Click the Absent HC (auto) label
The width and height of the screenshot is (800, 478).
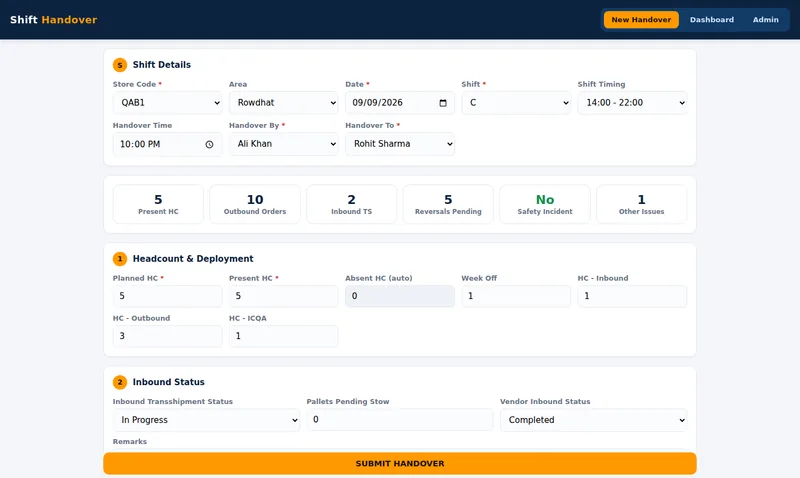click(x=379, y=278)
